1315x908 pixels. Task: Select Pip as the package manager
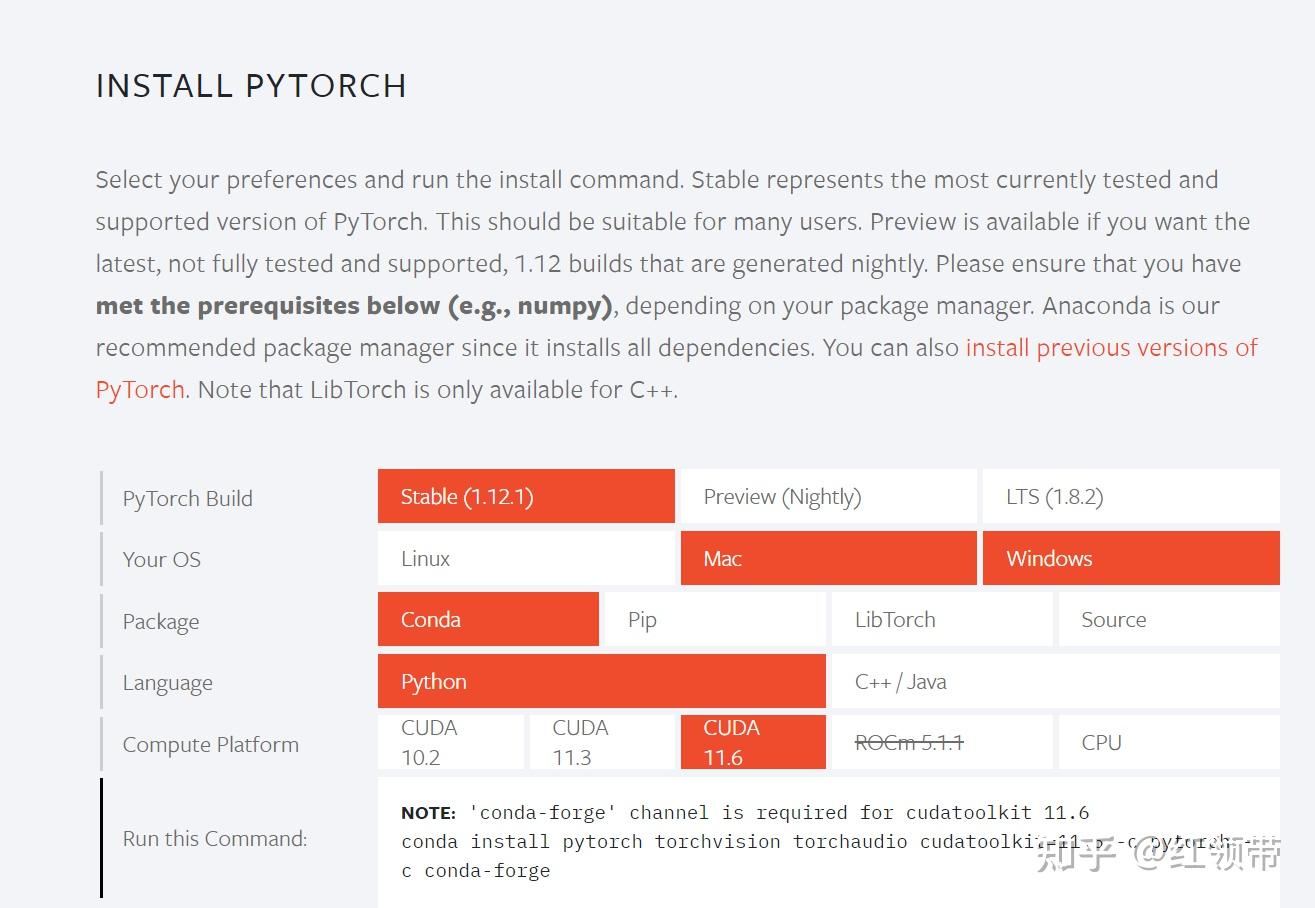pos(714,619)
